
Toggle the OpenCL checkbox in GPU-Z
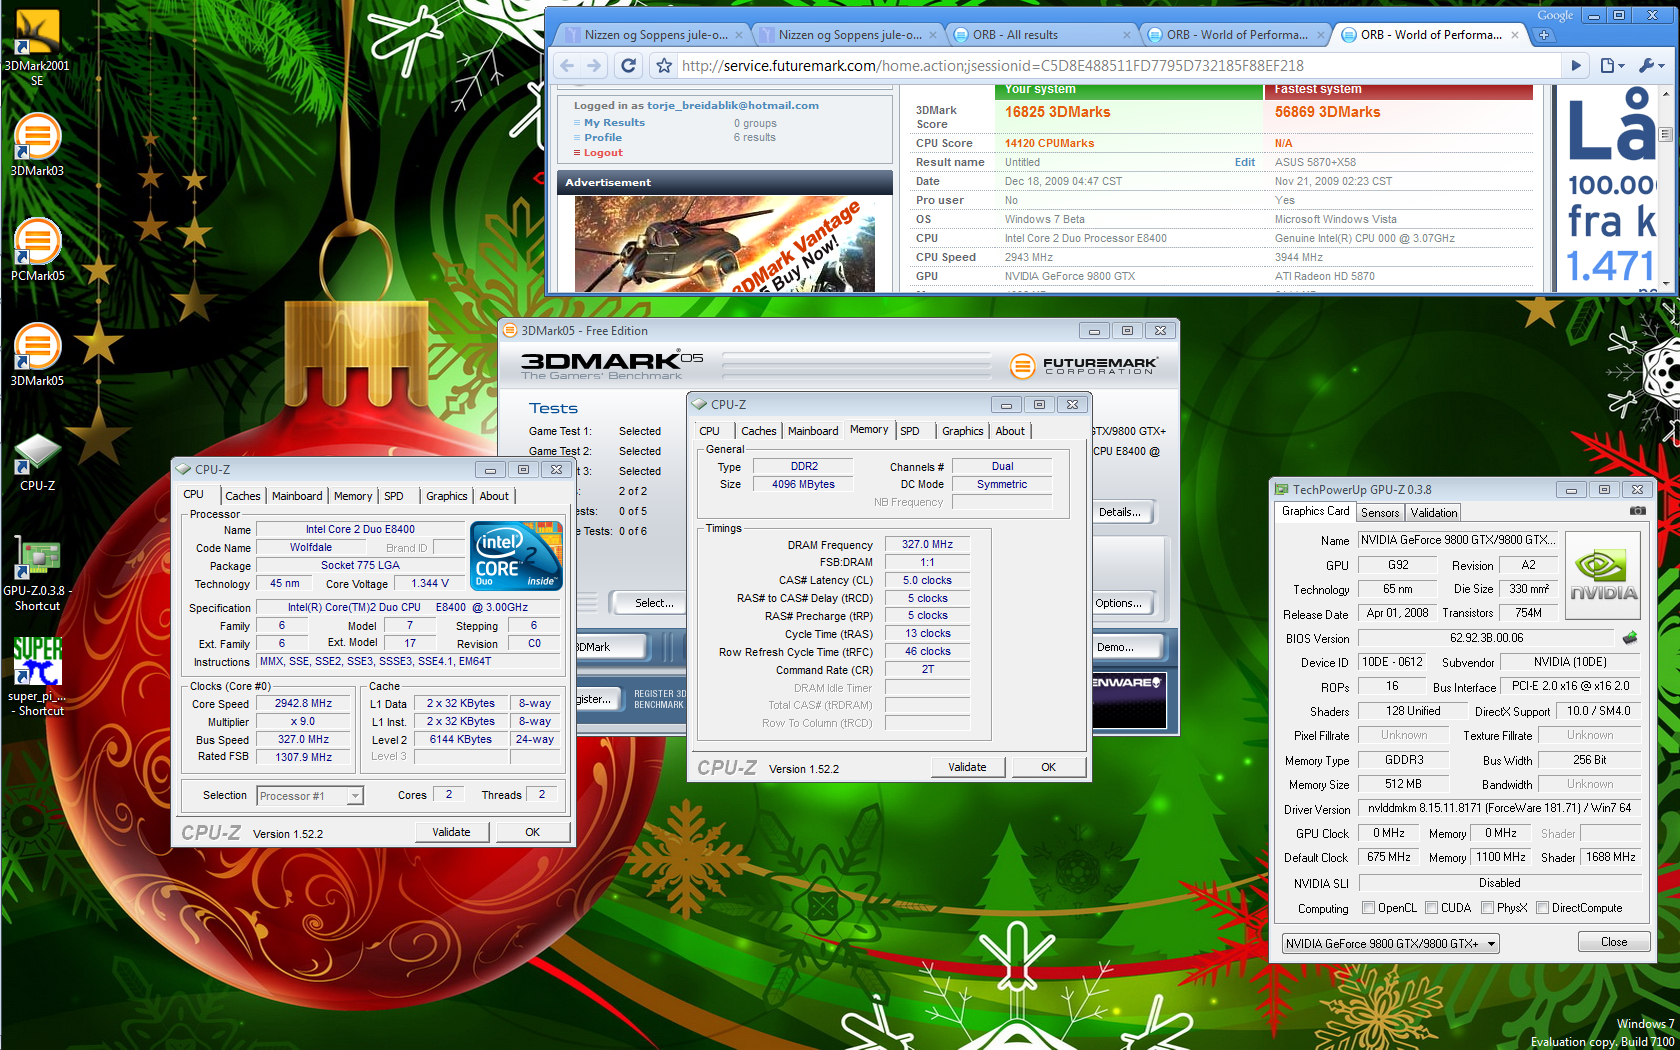1369,908
